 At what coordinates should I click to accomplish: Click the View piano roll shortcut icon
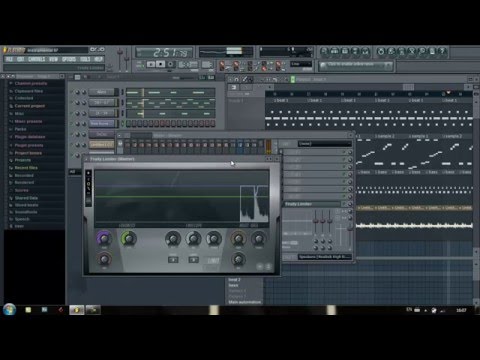pos(345,51)
